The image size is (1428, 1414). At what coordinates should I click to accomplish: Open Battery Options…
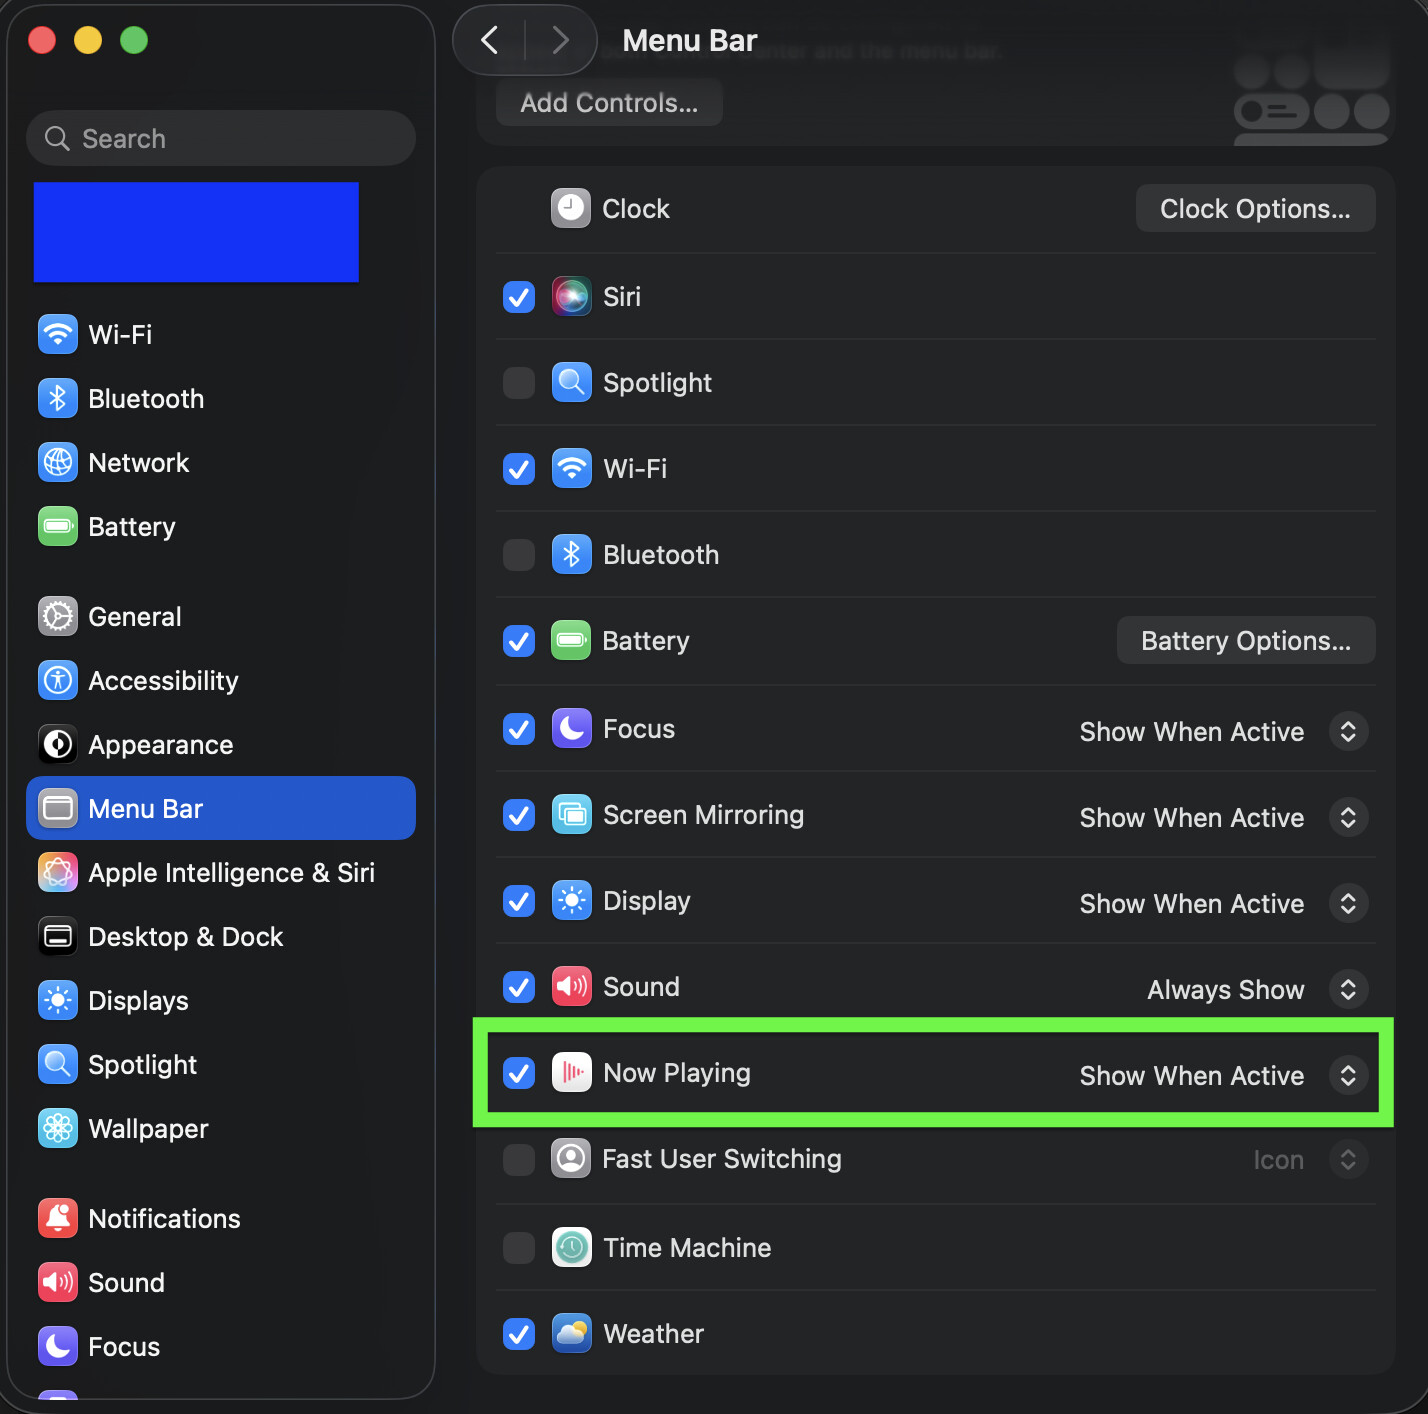(1246, 640)
